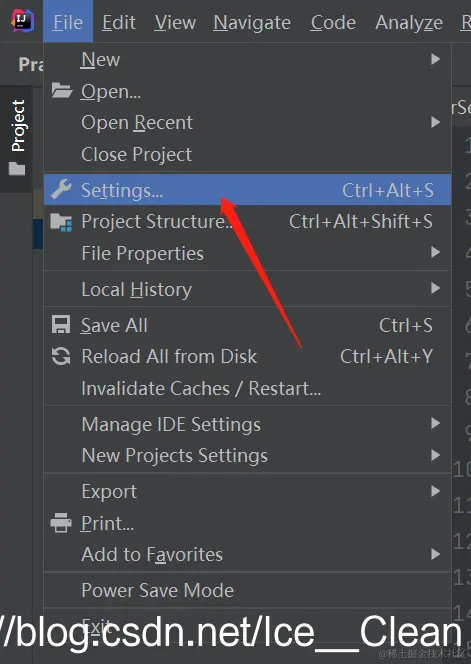Viewport: 471px width, 664px height.
Task: Click the Reload All from Disk icon
Action: pos(61,356)
